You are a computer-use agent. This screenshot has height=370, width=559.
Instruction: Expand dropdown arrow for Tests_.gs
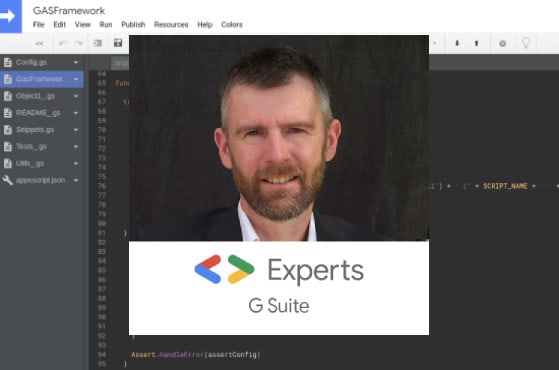pos(76,147)
